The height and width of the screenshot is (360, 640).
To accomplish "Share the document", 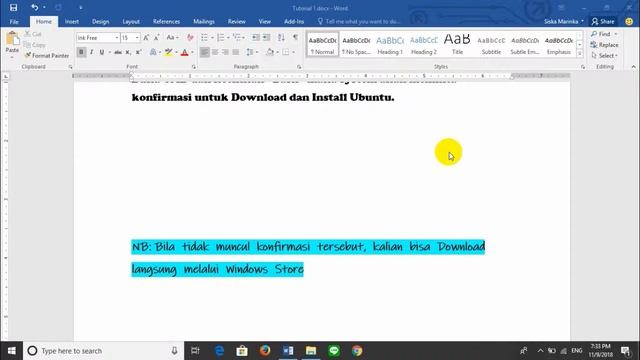I will point(603,21).
